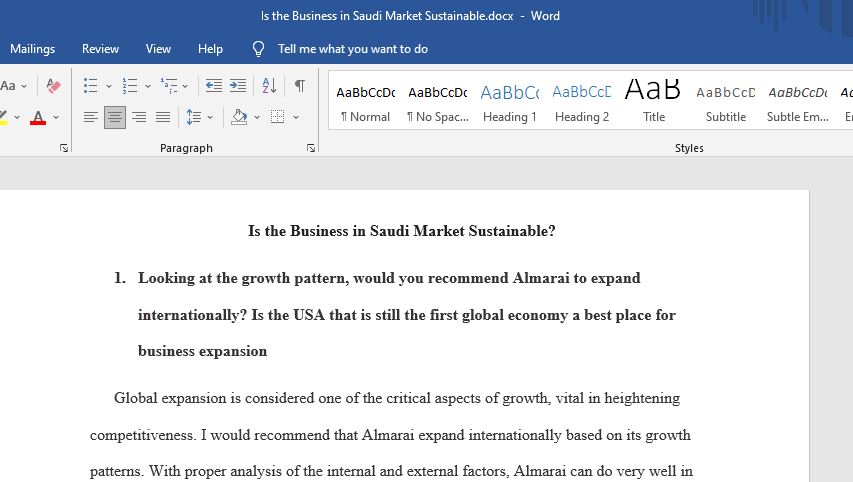This screenshot has width=853, height=482.
Task: Expand the multilevel list dropdown arrow
Action: [x=185, y=86]
